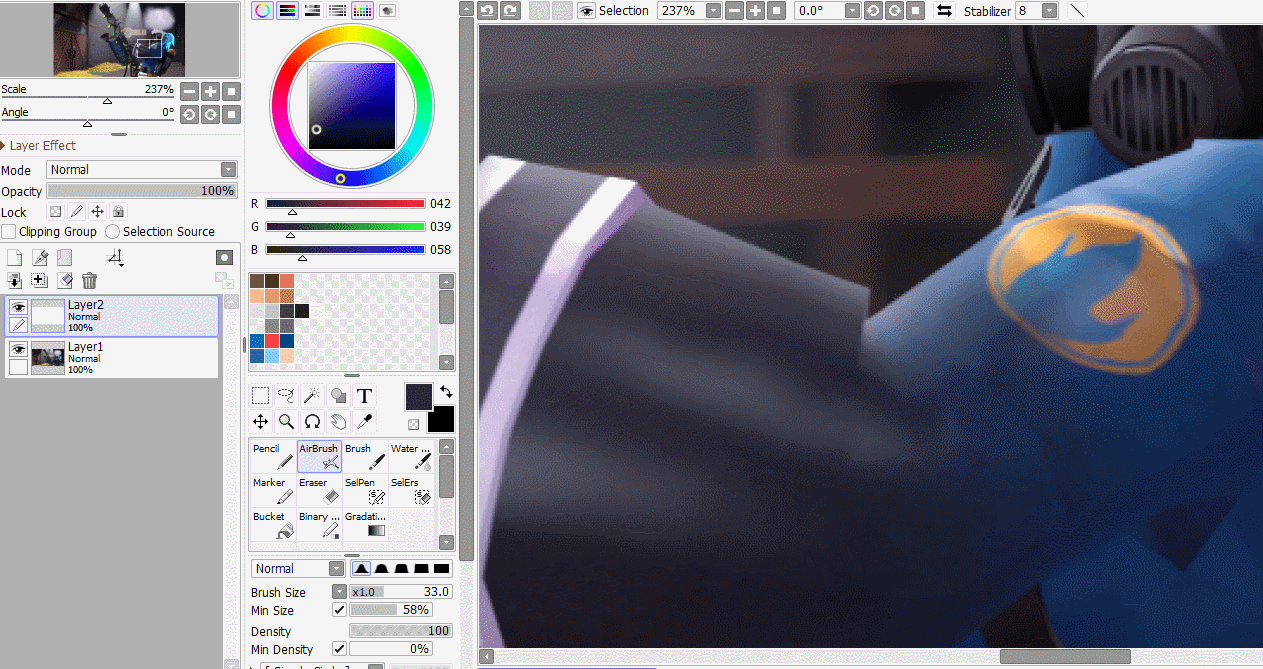Screen dimensions: 1263x669
Task: Choose the Brush tool
Action: [365, 457]
